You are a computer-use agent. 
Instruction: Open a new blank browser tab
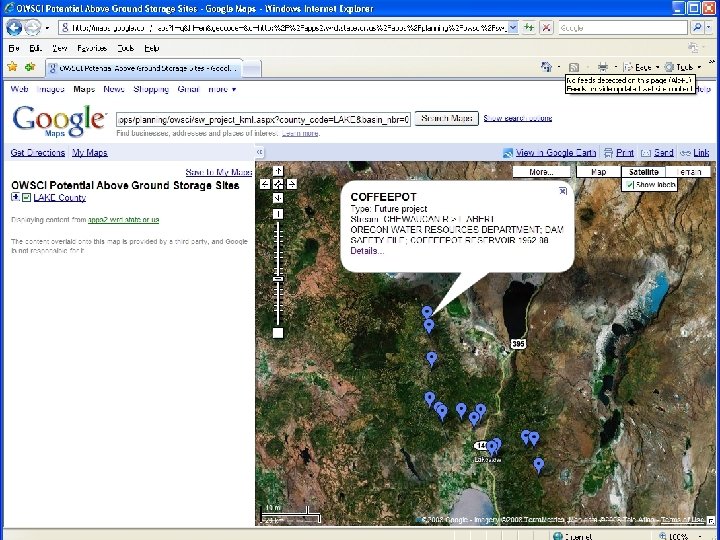(x=252, y=69)
